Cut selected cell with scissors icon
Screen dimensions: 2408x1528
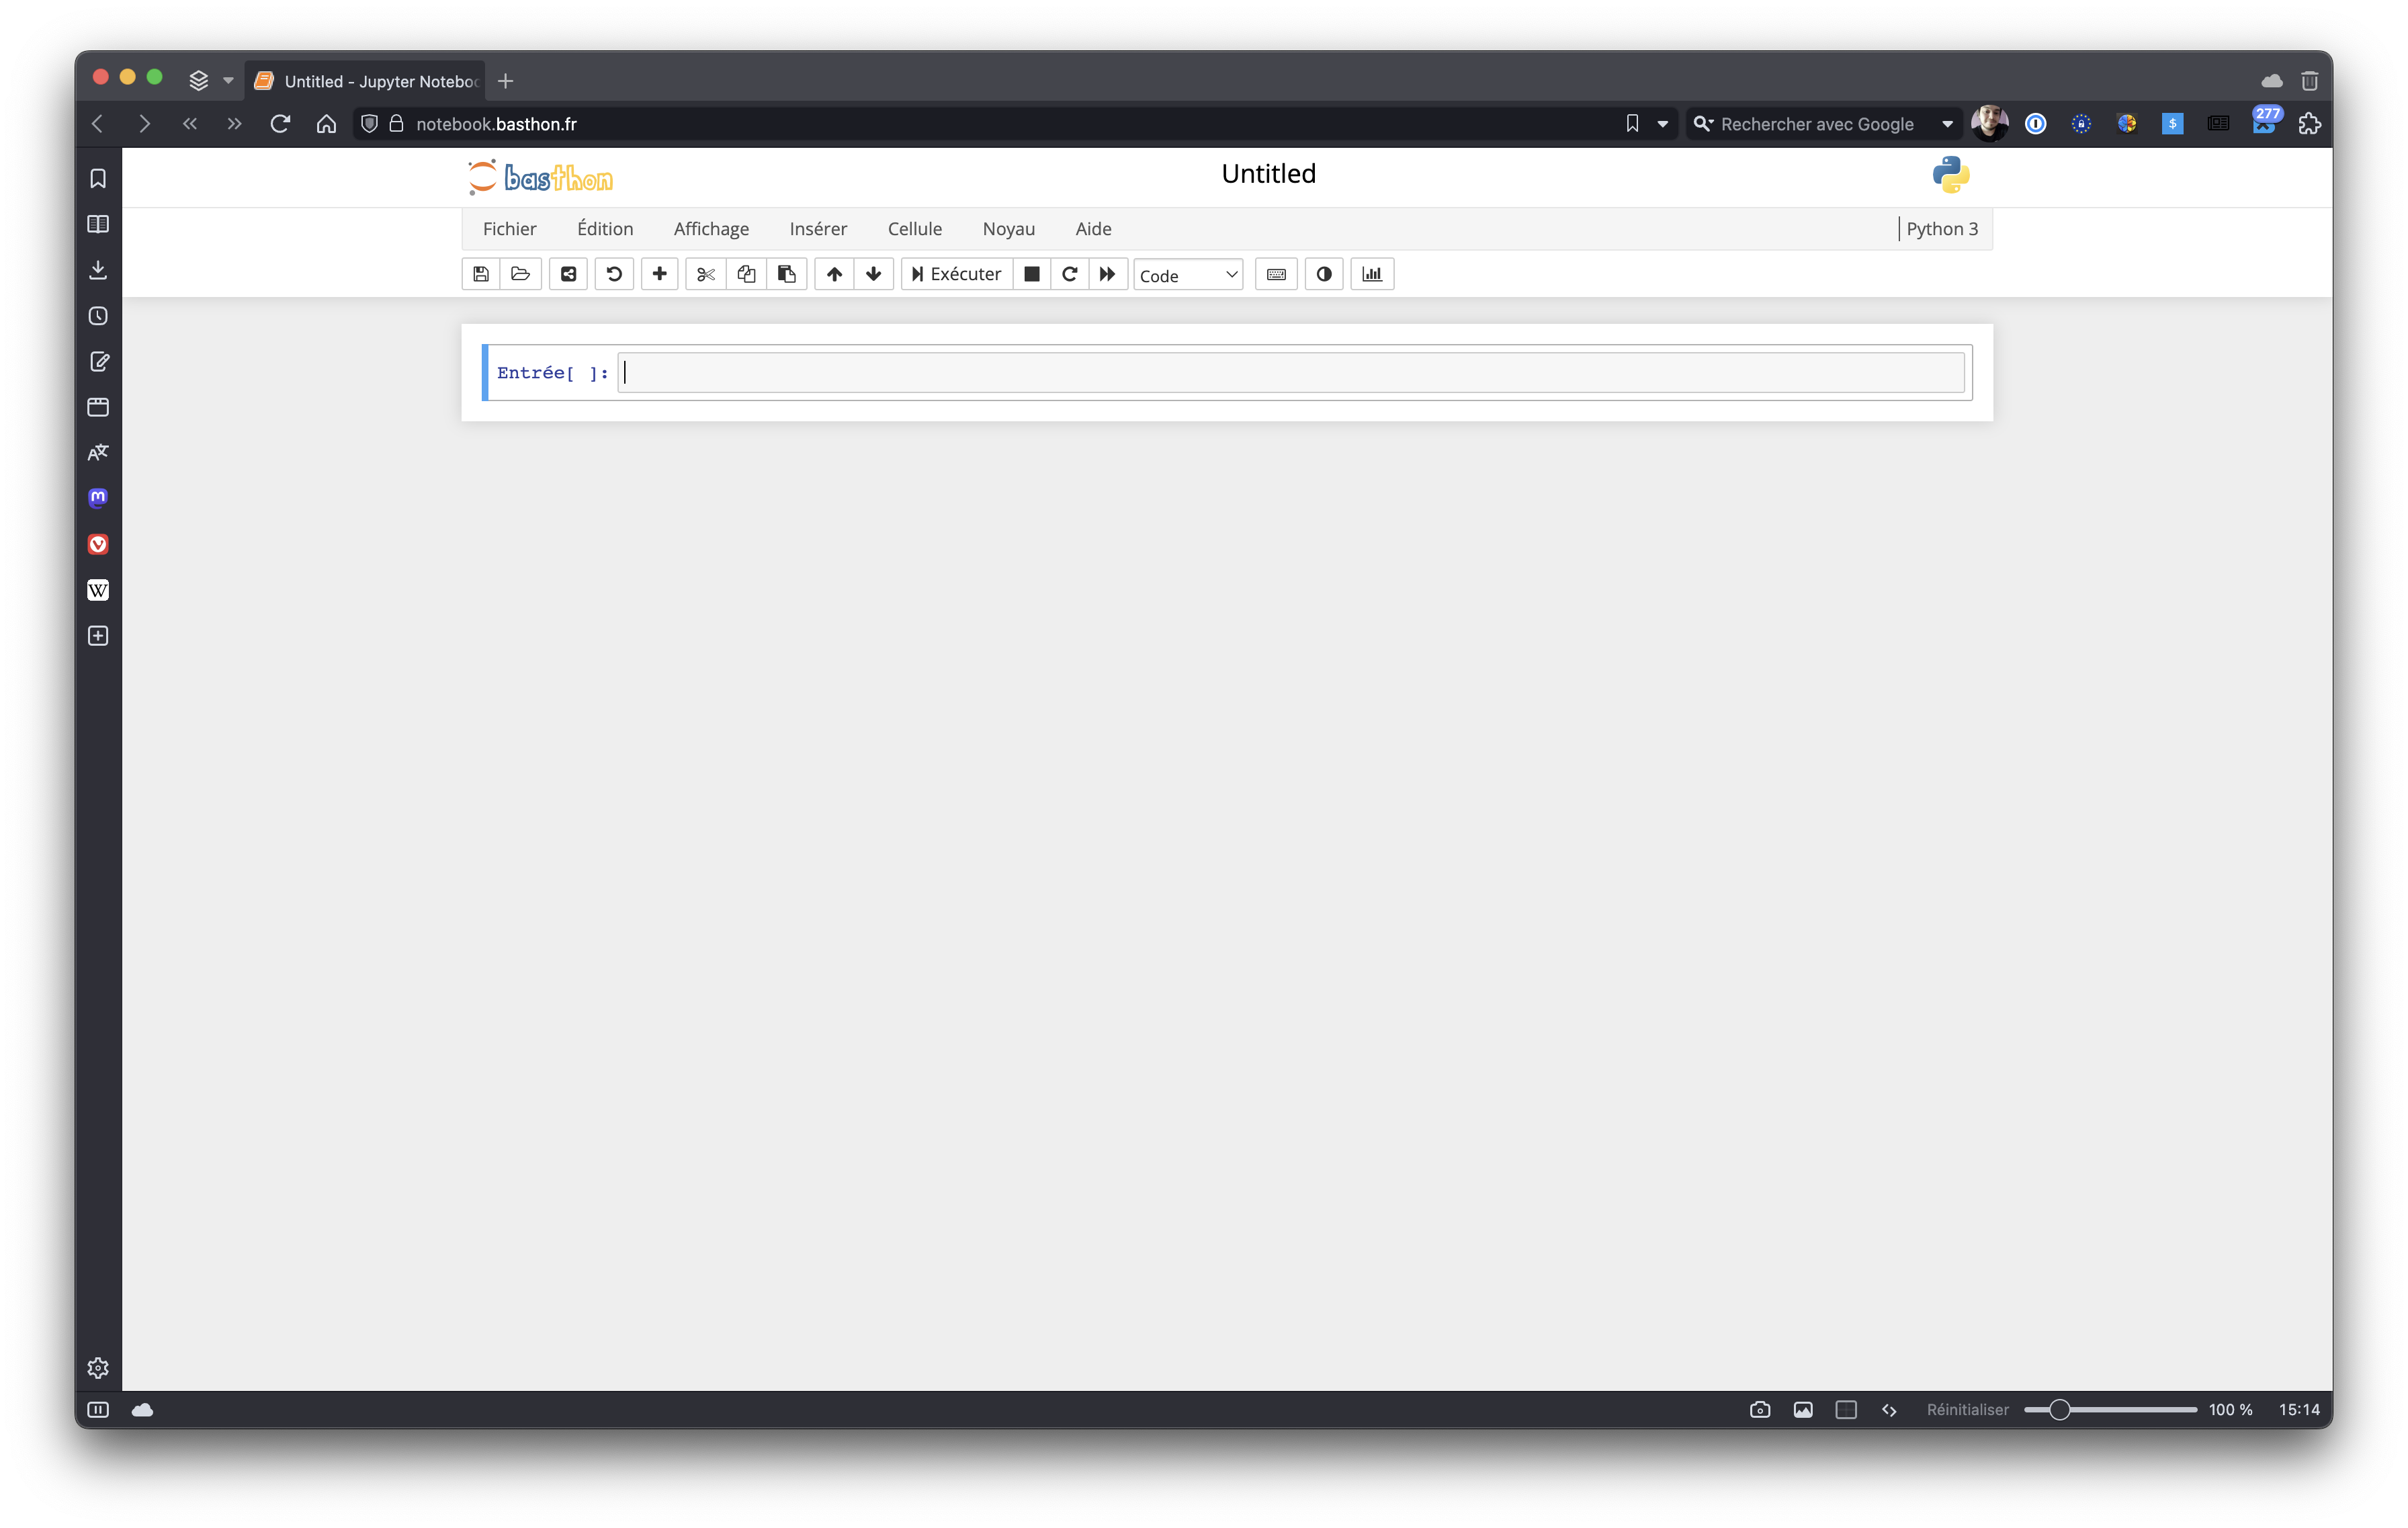(706, 274)
